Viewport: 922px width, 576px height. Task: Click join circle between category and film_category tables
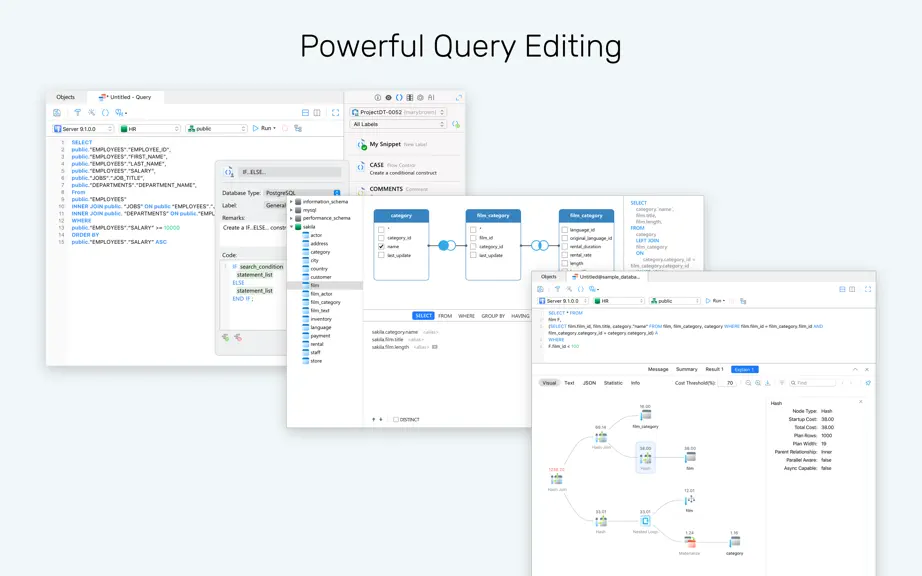[447, 246]
